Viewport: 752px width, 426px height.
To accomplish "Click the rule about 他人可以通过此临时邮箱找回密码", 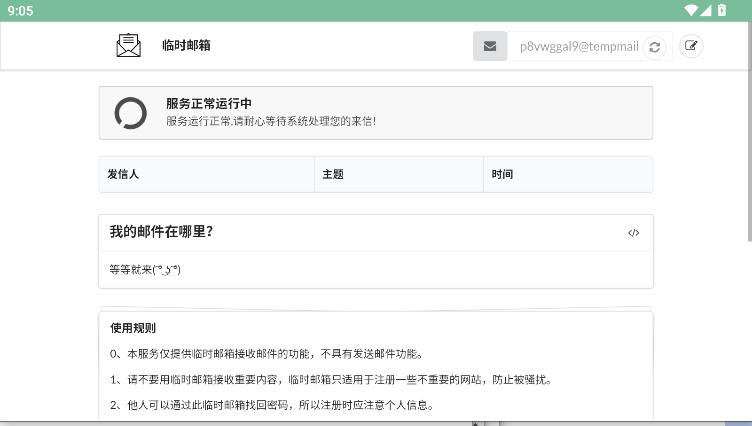I will click(x=271, y=405).
